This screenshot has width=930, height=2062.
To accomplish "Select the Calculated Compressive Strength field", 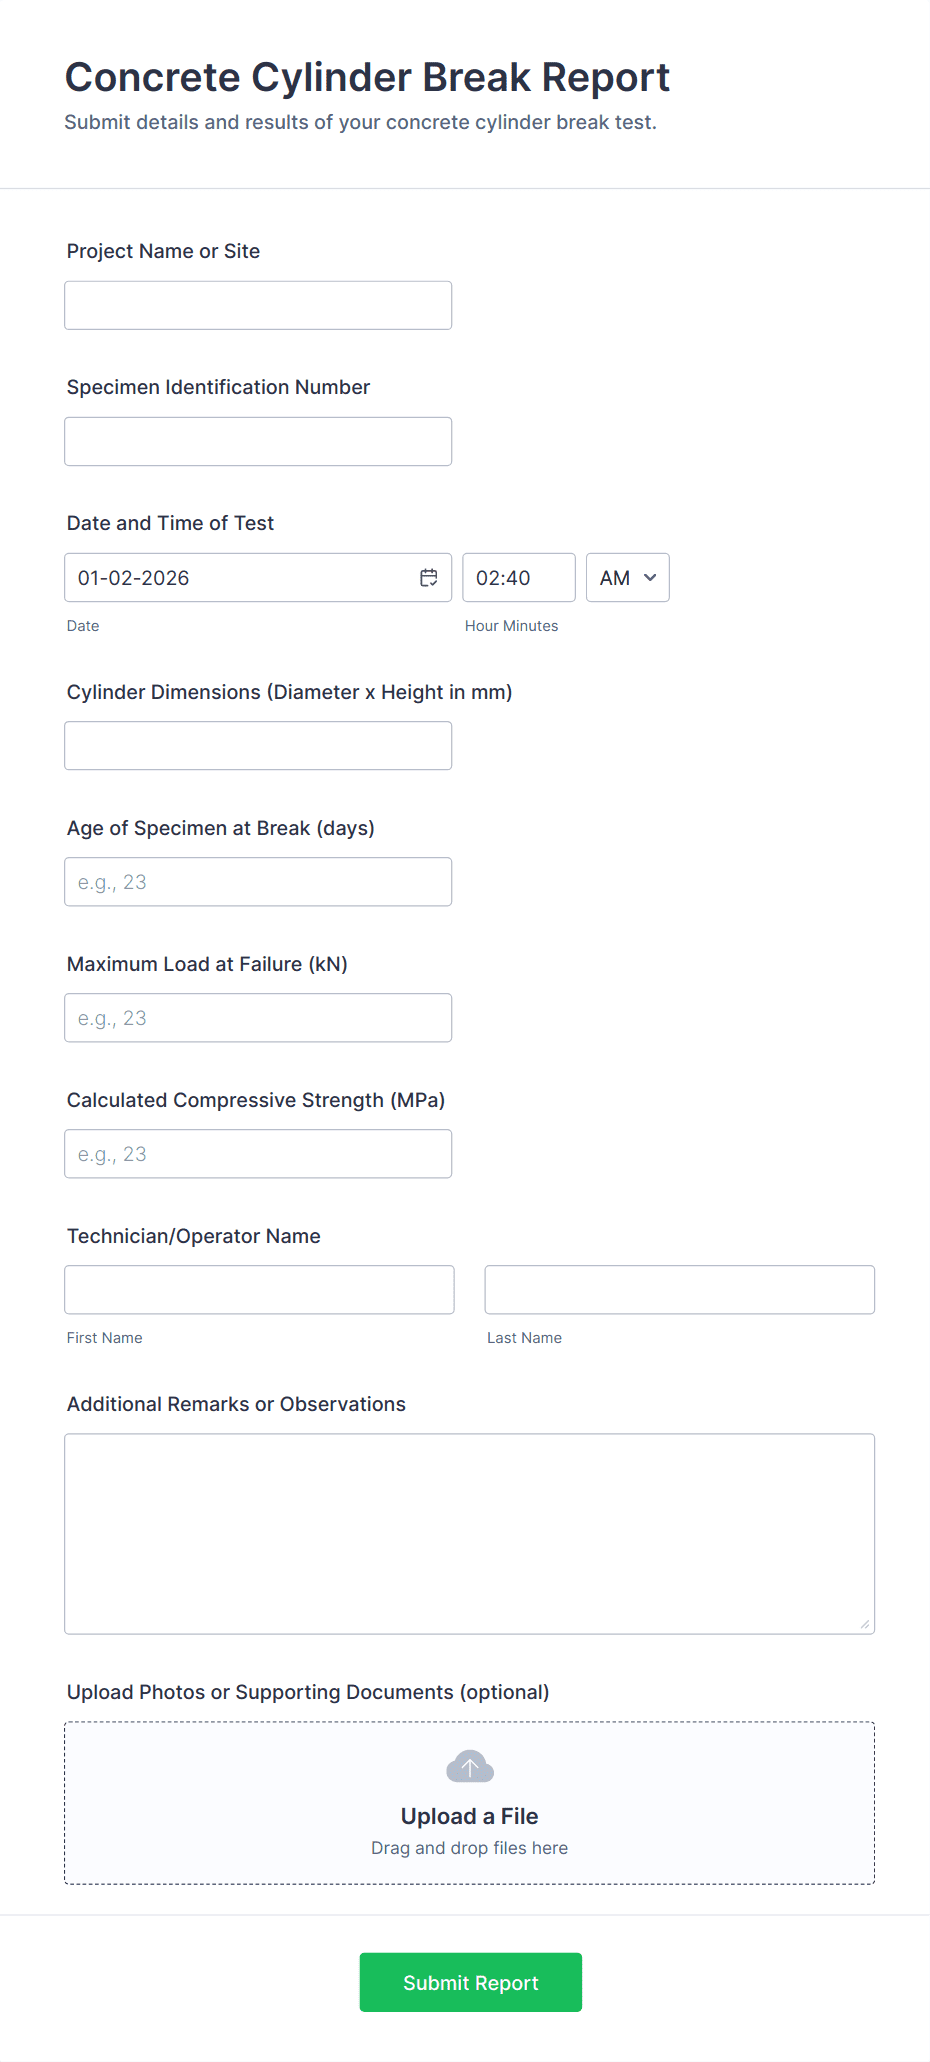I will [x=257, y=1153].
